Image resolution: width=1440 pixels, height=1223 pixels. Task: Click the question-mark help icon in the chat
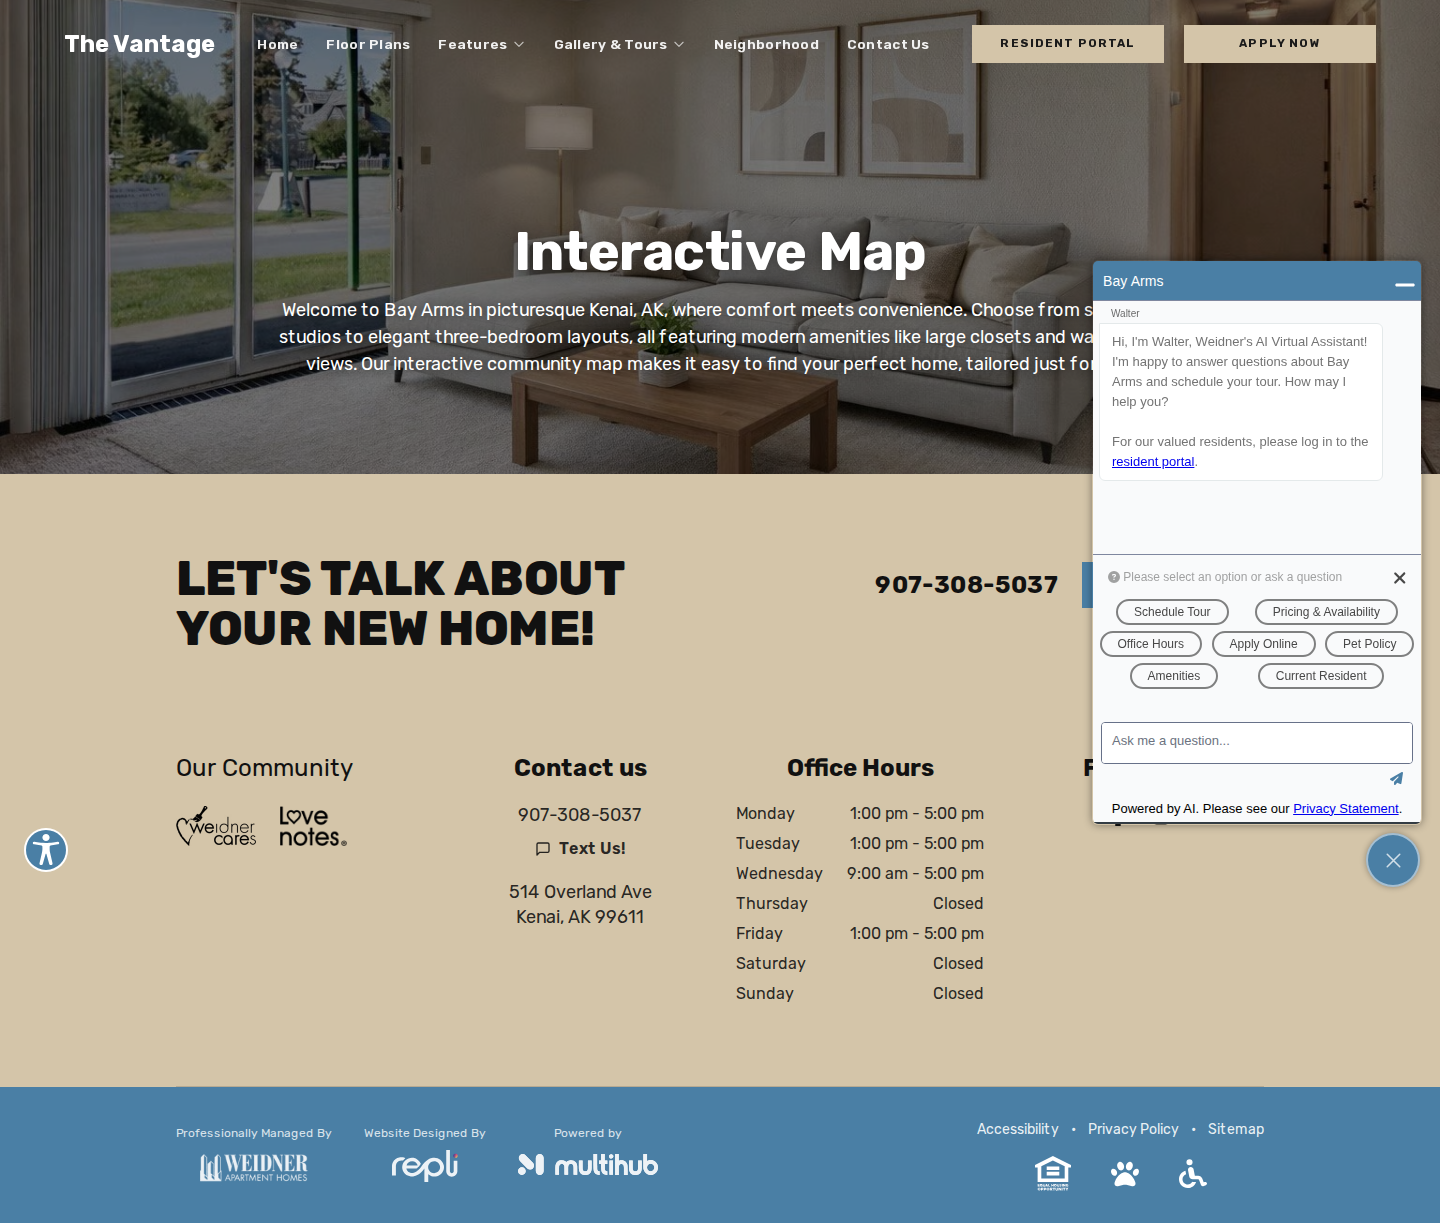(1114, 577)
